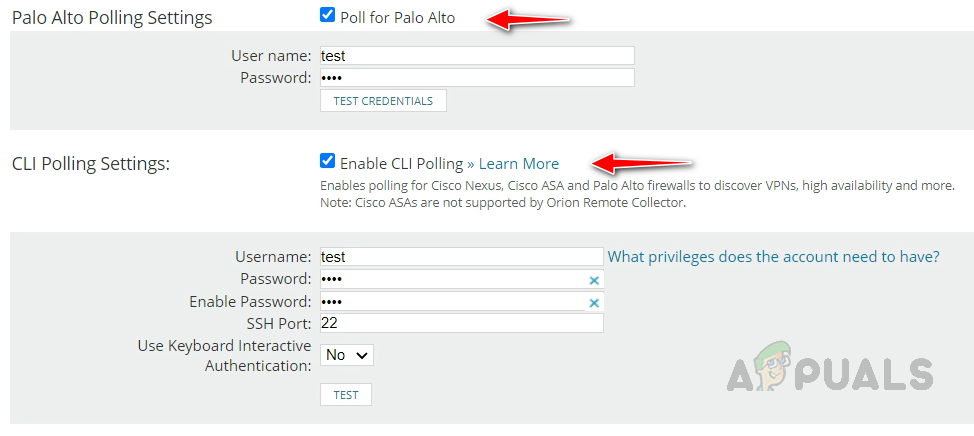The height and width of the screenshot is (436, 974).
Task: Click the Palo Alto Password field
Action: point(477,78)
